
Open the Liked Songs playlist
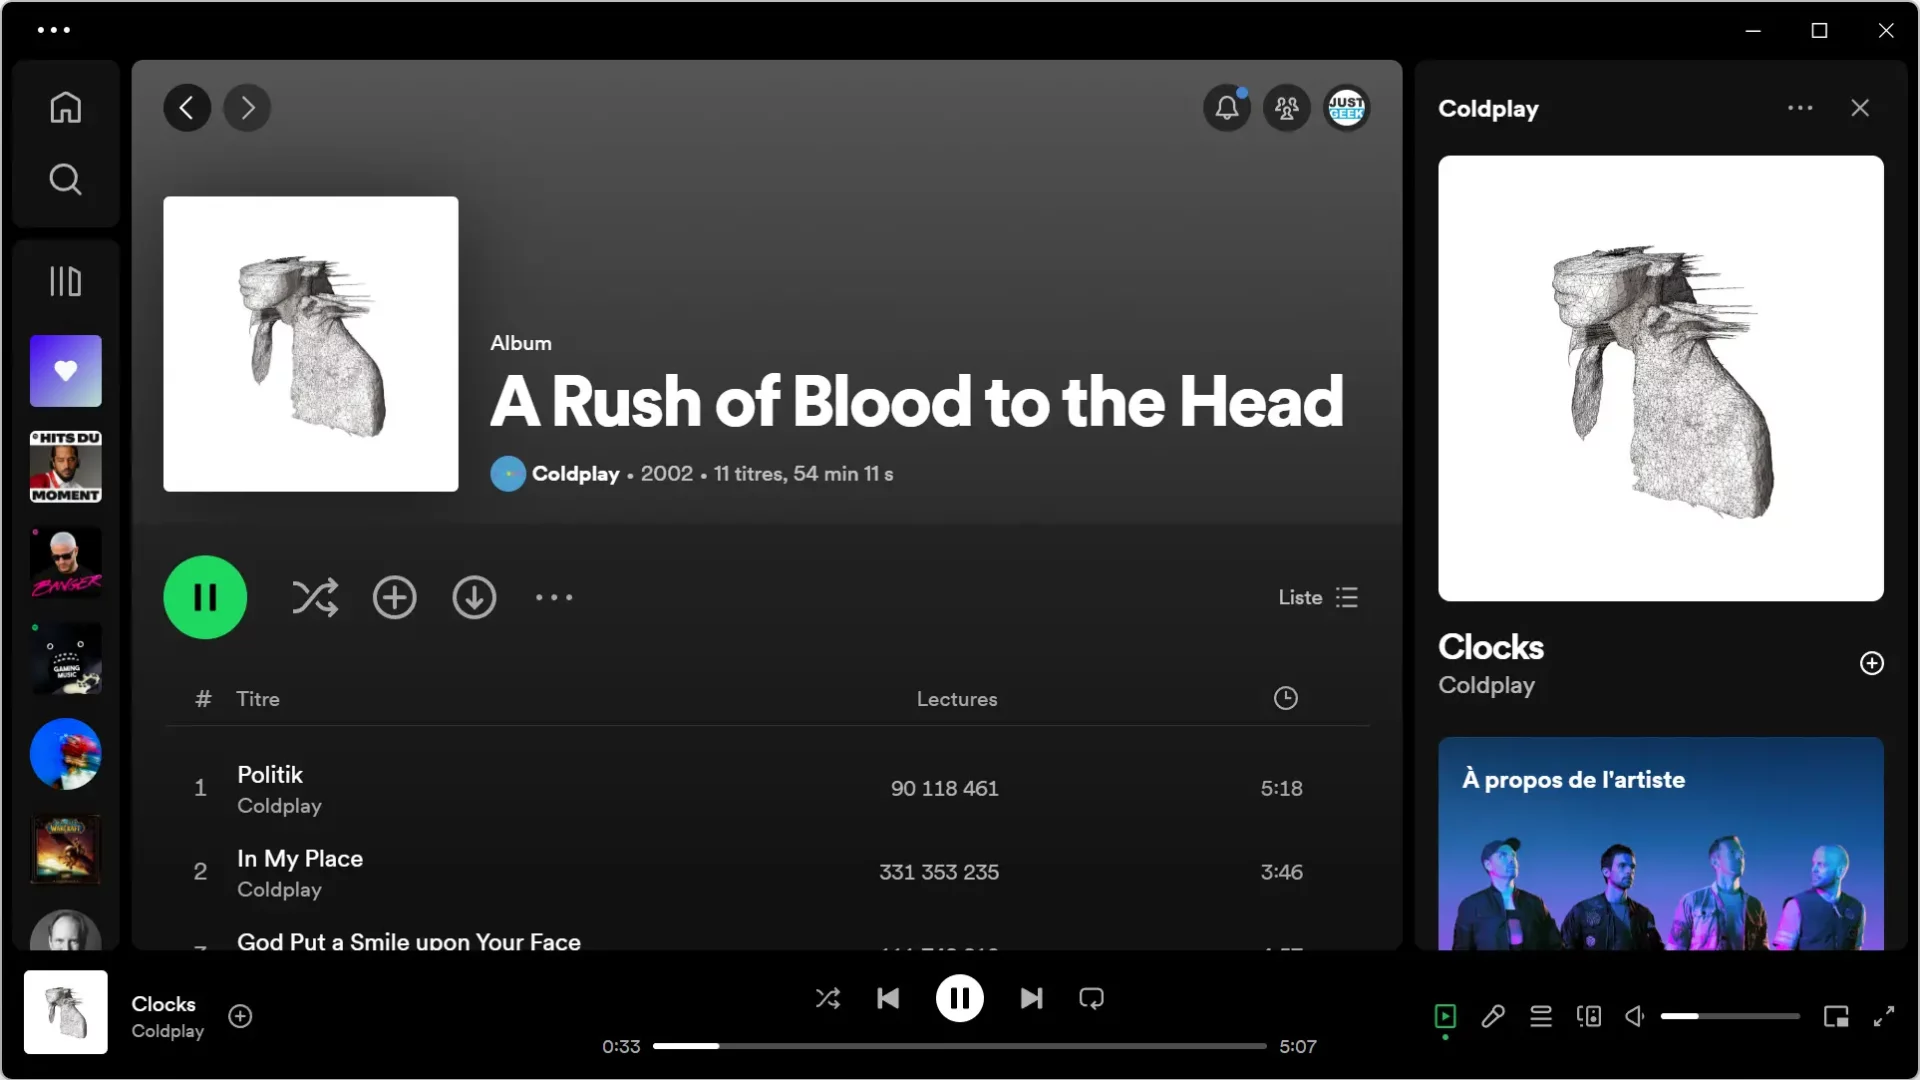point(66,371)
